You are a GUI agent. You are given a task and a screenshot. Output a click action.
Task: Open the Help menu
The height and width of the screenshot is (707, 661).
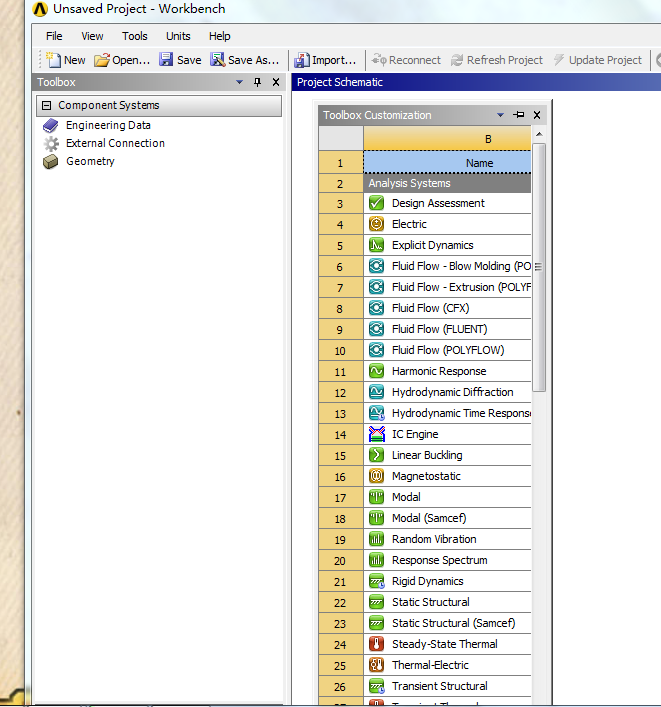(220, 36)
